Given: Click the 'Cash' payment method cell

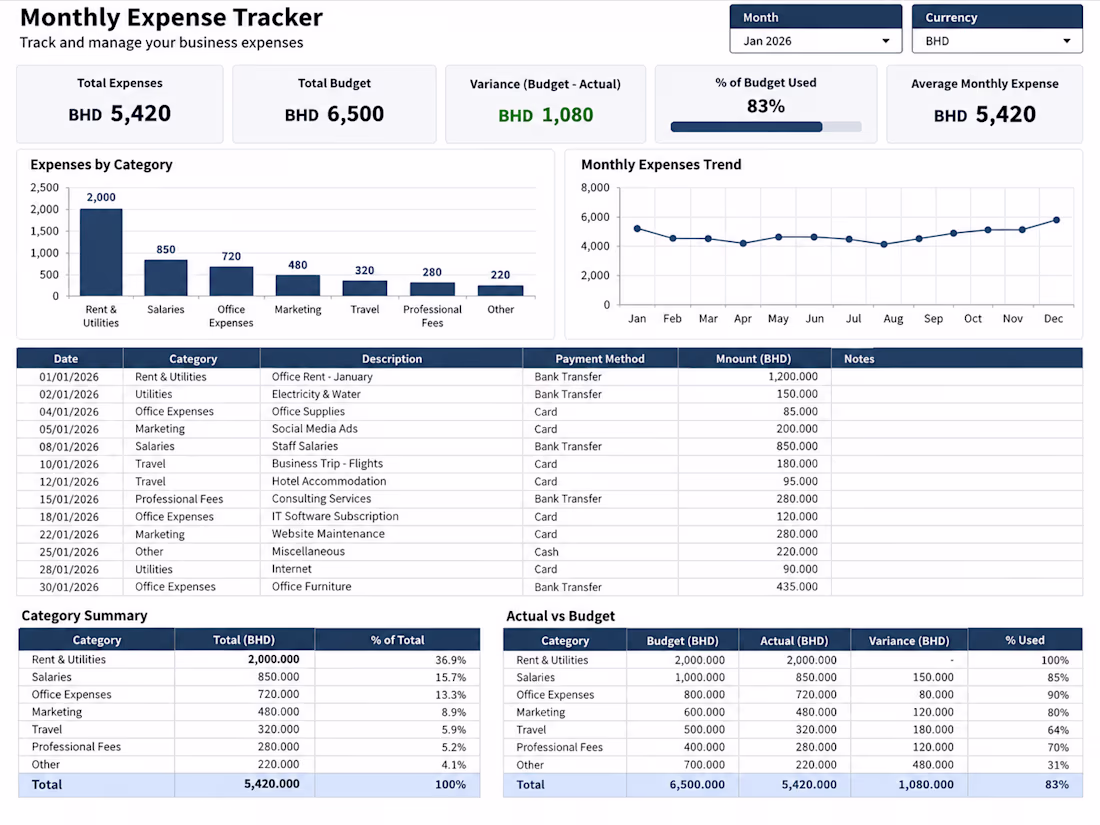Looking at the screenshot, I should (x=600, y=552).
